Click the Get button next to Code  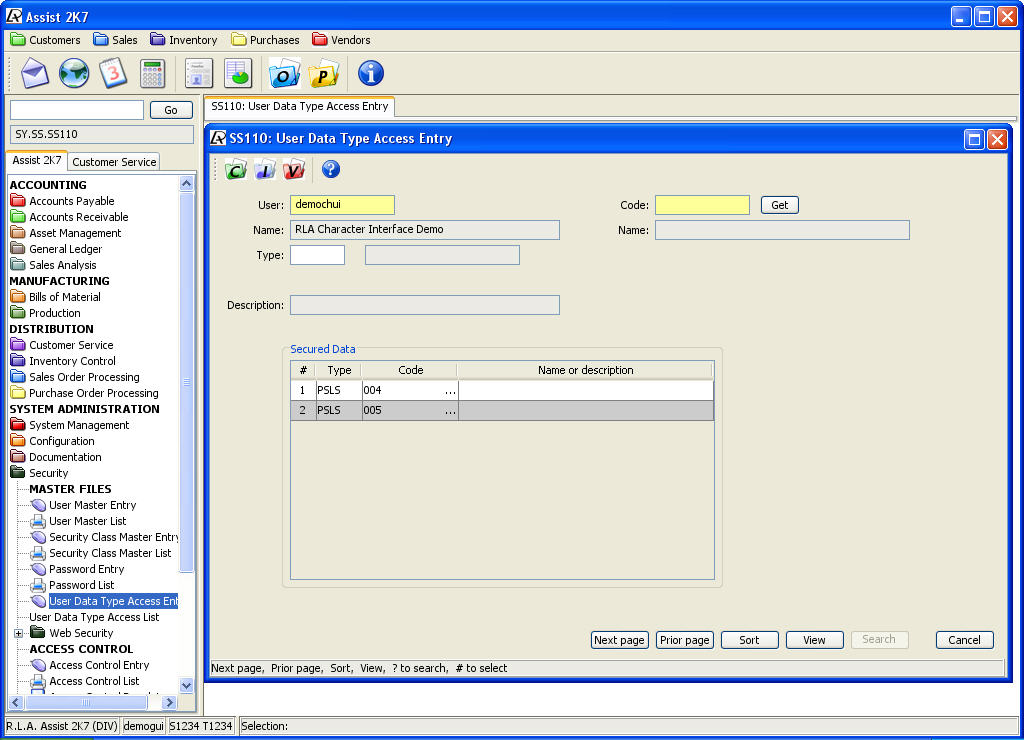click(780, 205)
